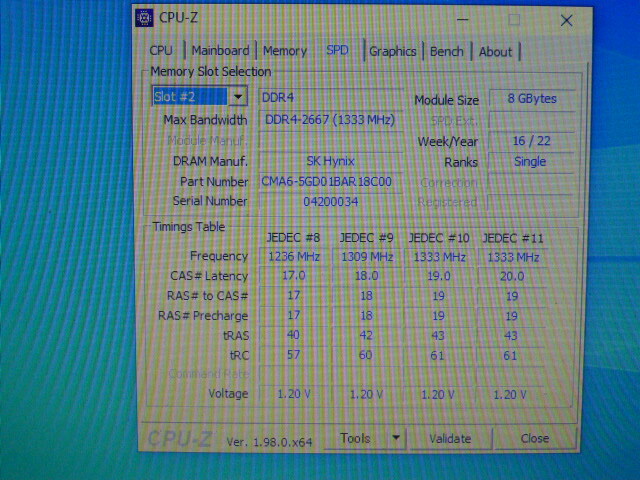Select the SPD tab

pos(337,50)
